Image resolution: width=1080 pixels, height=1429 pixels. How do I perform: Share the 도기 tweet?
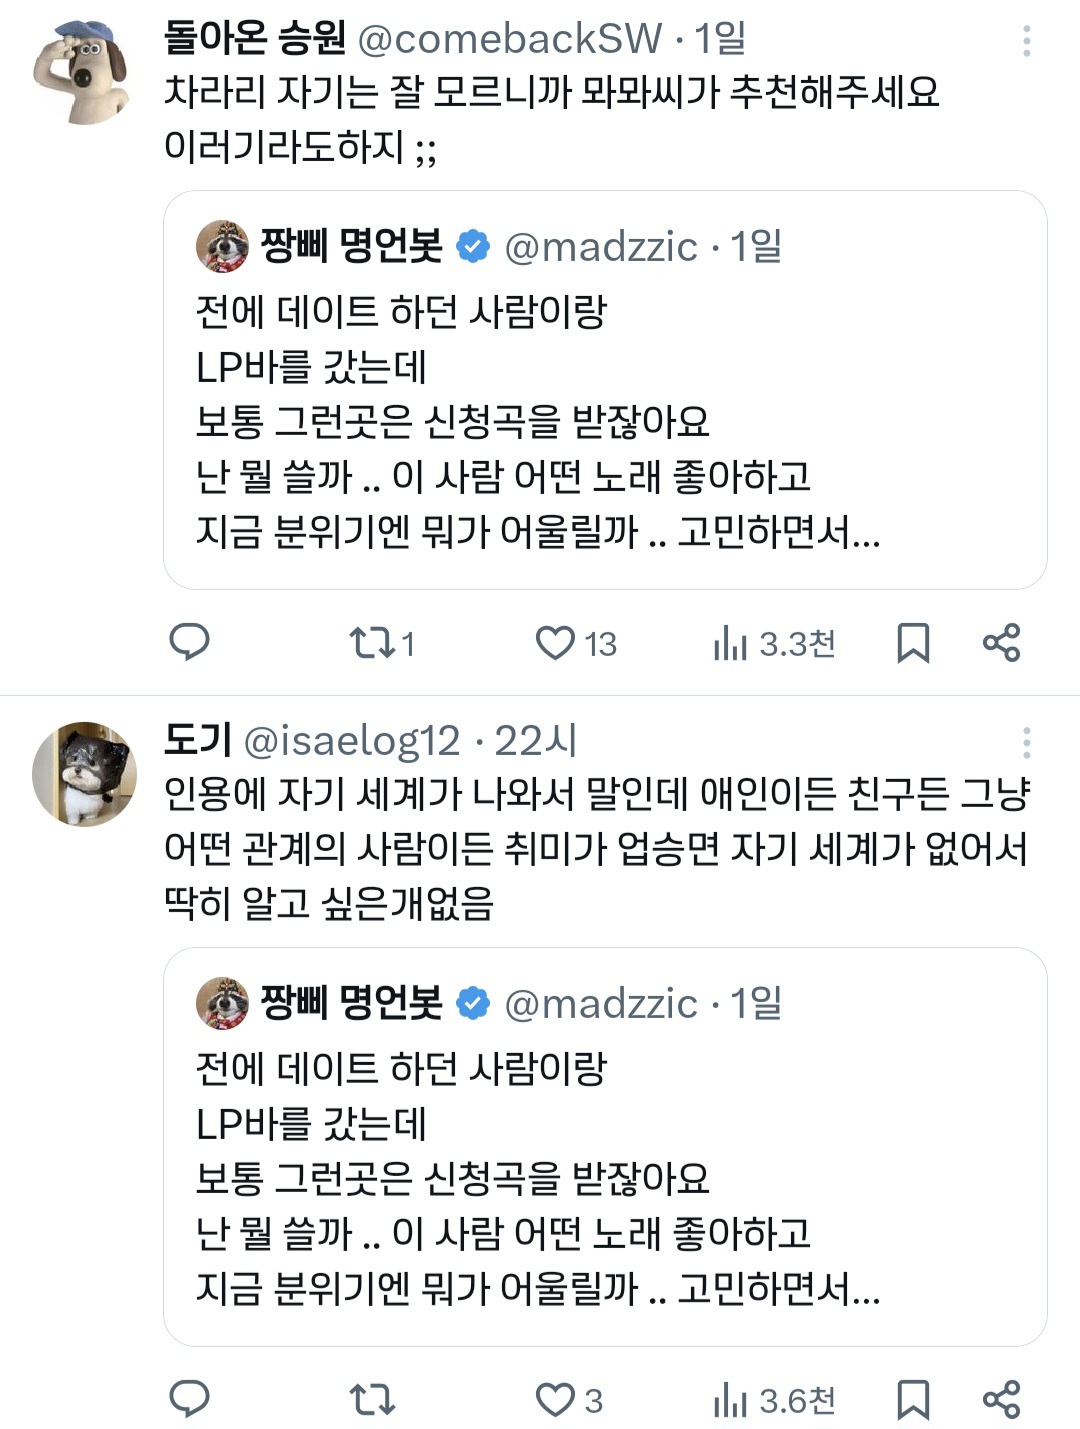point(1001,1399)
